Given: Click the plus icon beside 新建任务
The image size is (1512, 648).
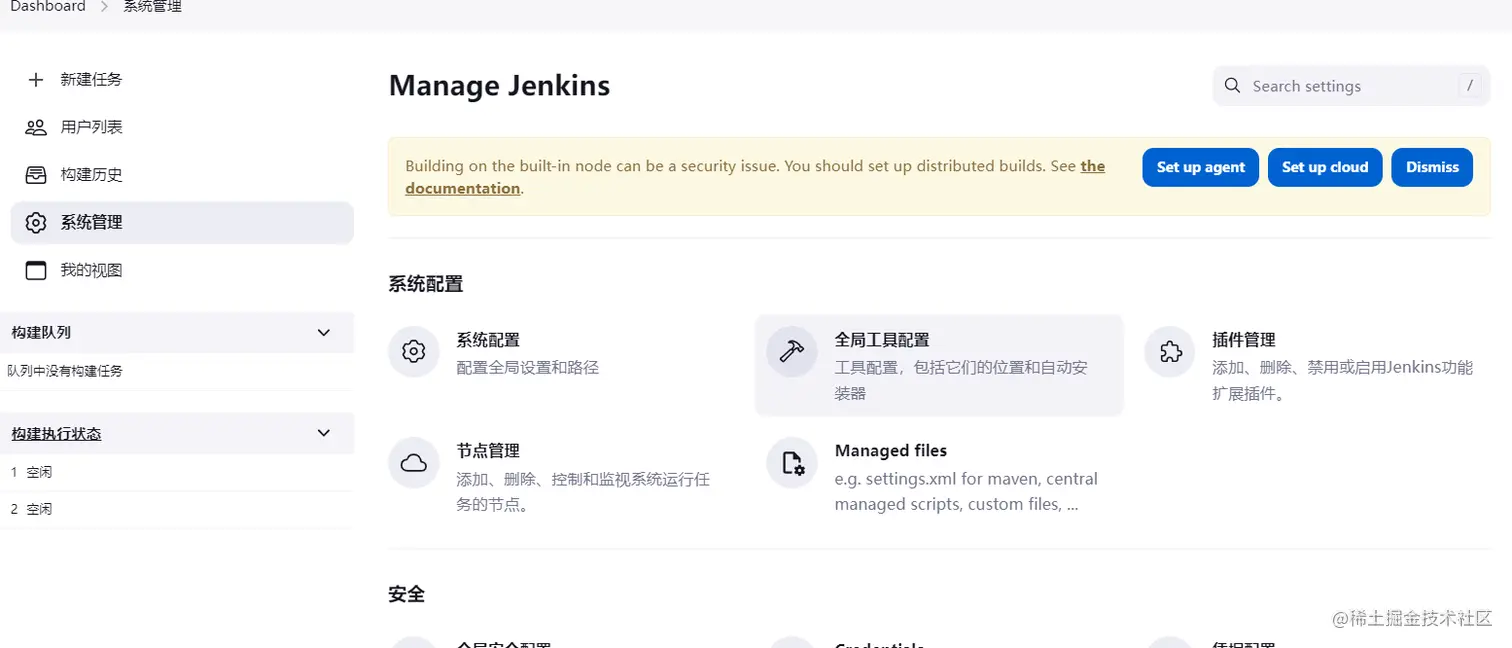Looking at the screenshot, I should [36, 80].
